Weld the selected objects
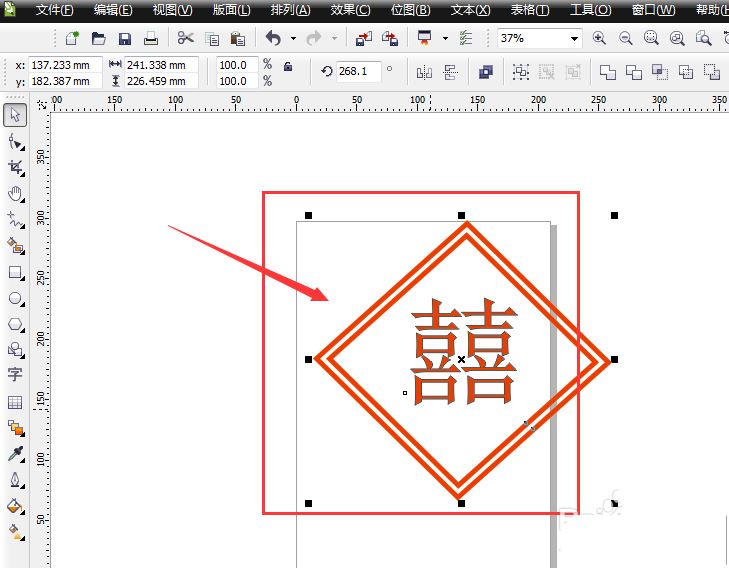Screen dimensions: 729x568 608,72
